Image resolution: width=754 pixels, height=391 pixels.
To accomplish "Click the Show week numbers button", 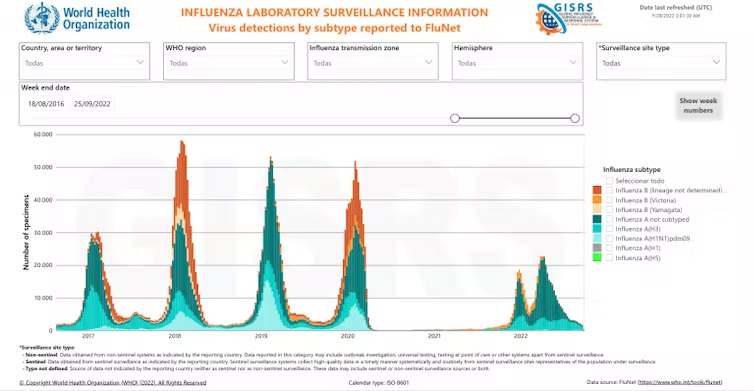I will click(x=698, y=105).
